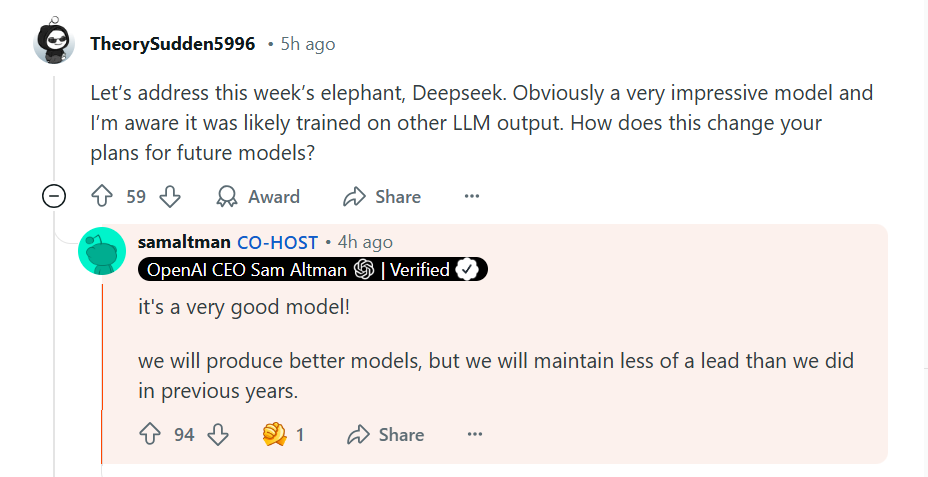Click samaltman's green avatar
928x477 pixels.
coord(102,251)
